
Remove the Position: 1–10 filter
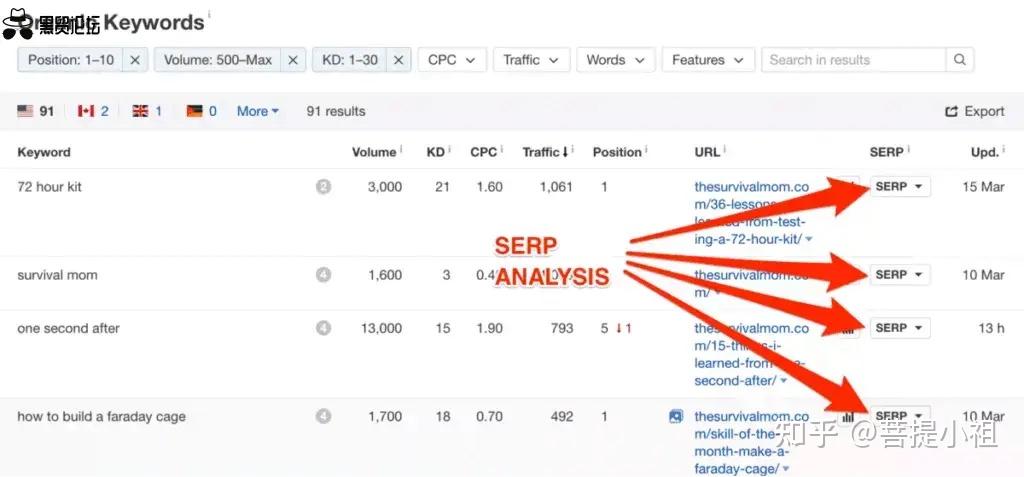(x=135, y=59)
